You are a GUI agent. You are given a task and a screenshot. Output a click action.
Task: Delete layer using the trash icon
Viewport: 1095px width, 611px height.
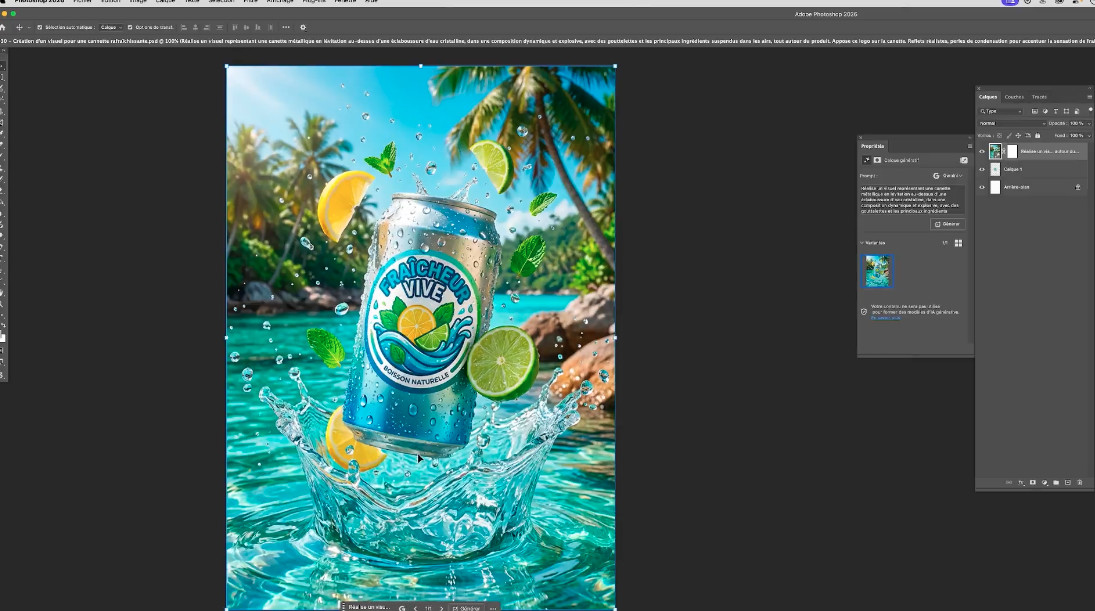click(x=1079, y=483)
